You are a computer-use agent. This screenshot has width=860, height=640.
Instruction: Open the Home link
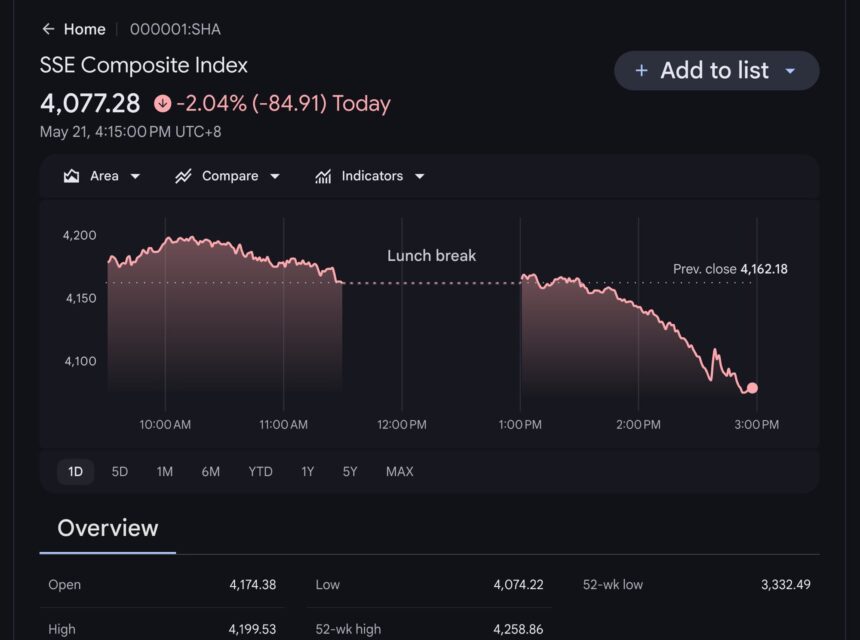pyautogui.click(x=84, y=29)
